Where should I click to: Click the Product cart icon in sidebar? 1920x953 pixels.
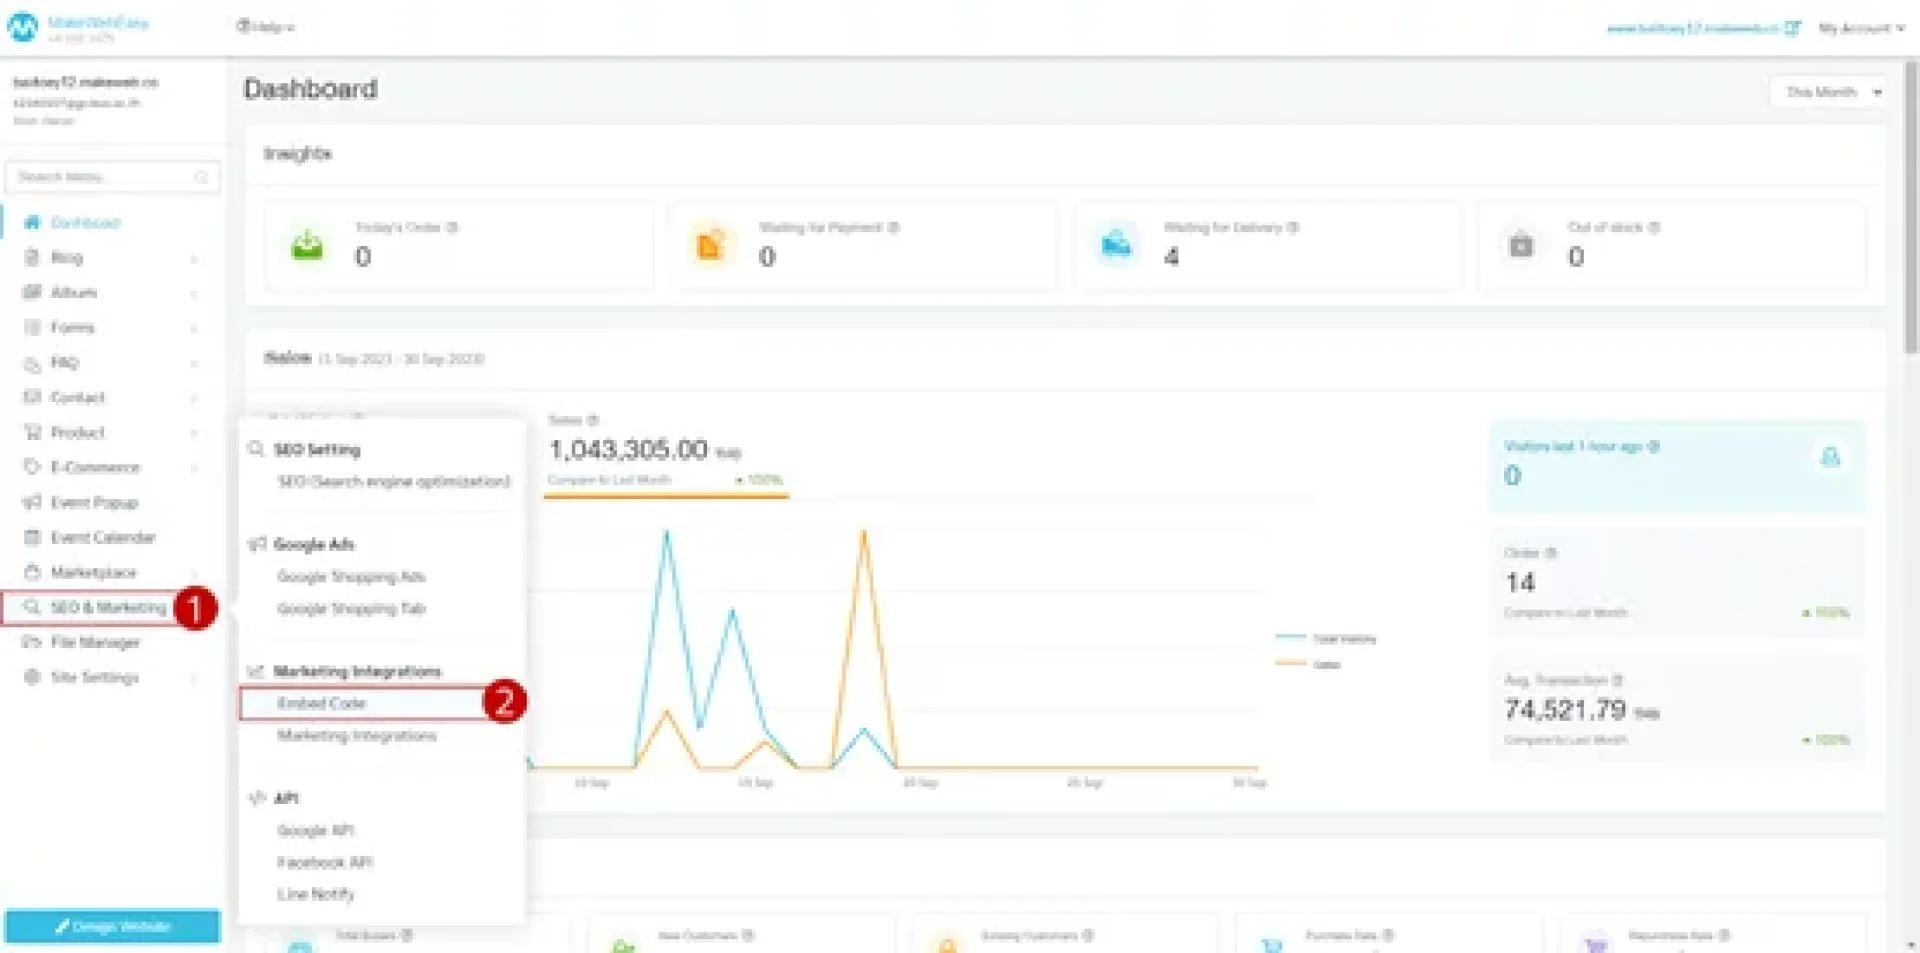click(32, 432)
